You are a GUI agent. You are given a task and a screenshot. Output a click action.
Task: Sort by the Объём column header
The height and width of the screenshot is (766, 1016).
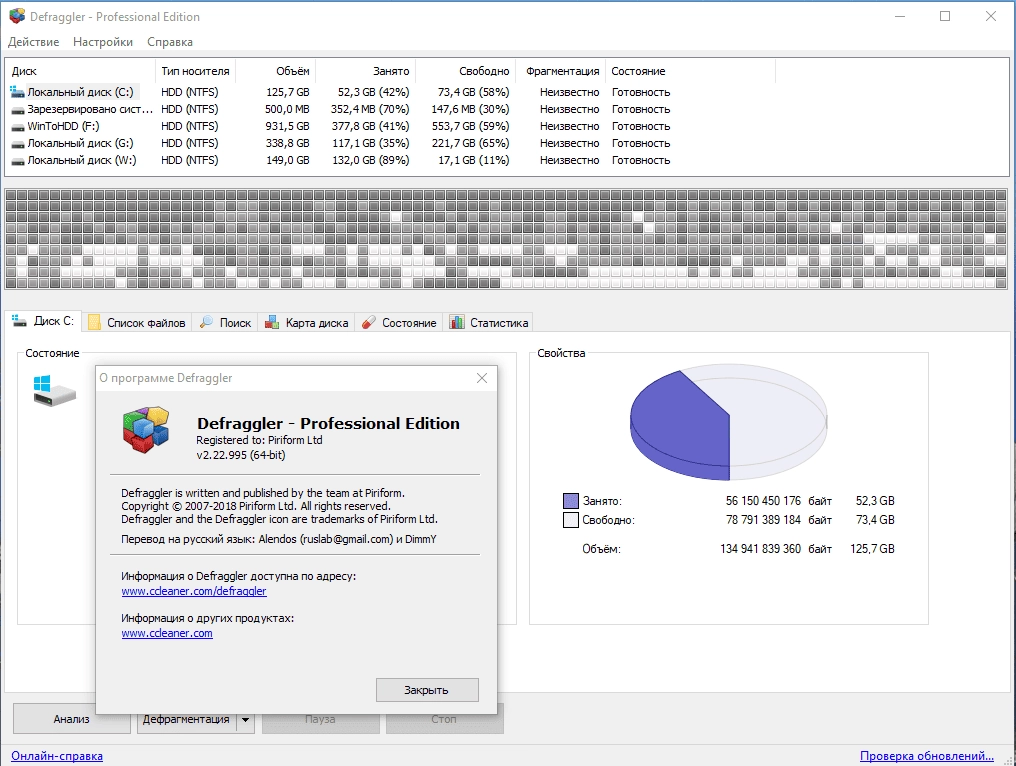tap(275, 71)
